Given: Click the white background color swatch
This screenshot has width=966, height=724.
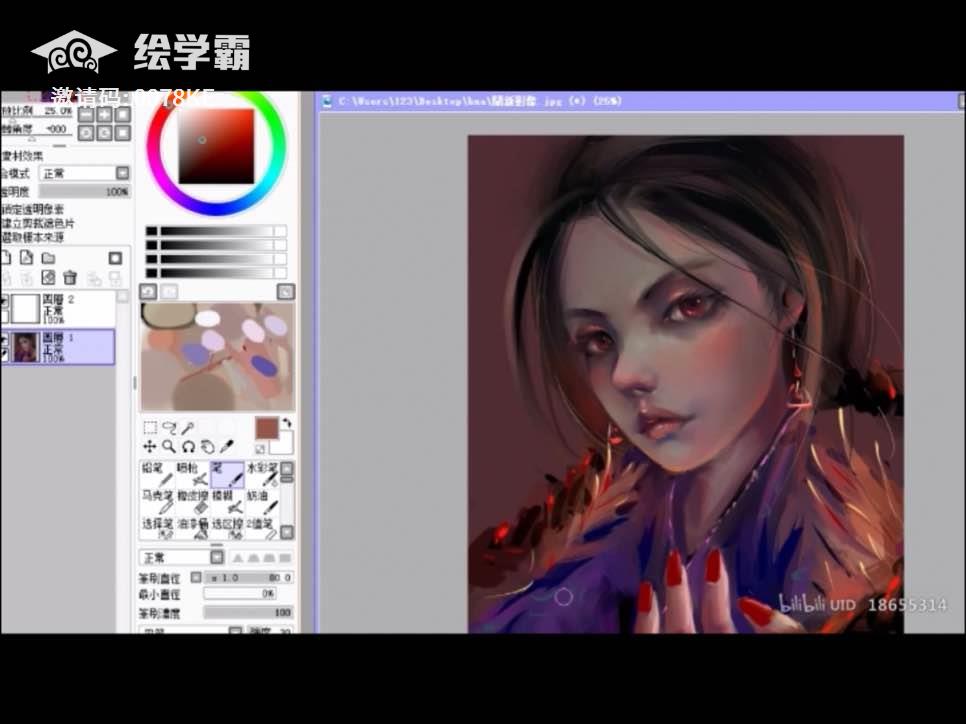Looking at the screenshot, I should pyautogui.click(x=284, y=444).
